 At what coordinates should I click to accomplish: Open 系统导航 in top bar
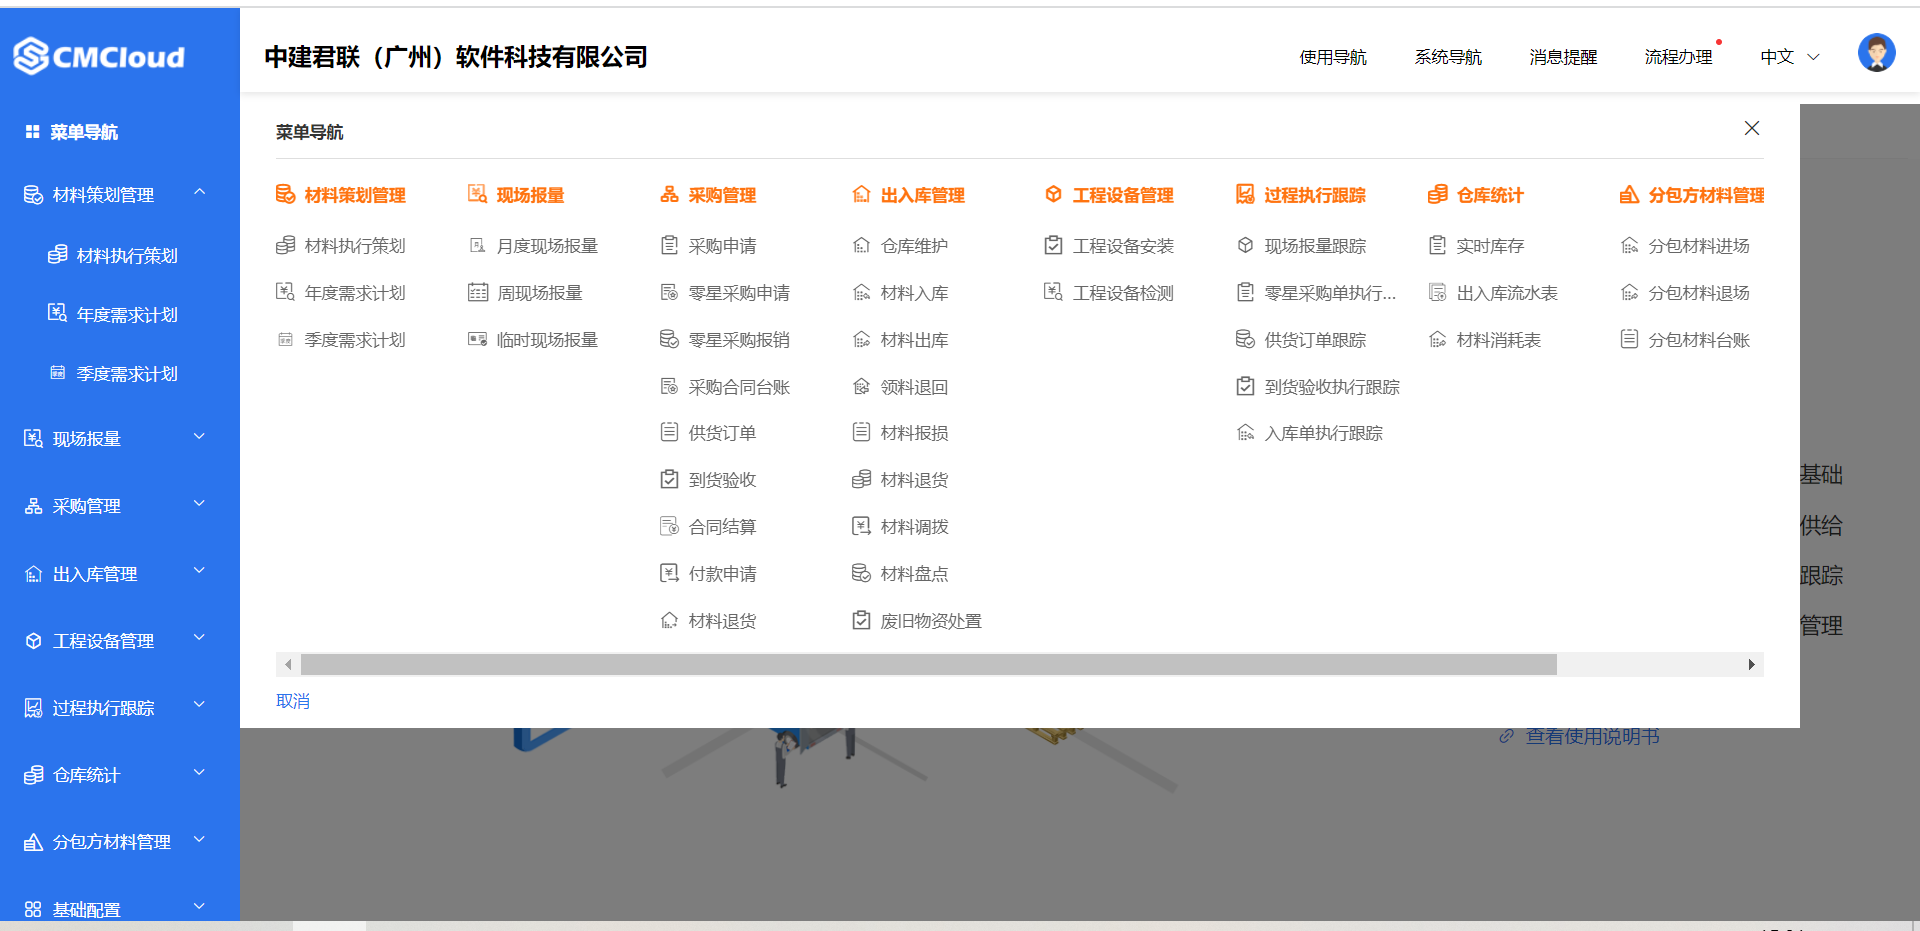coord(1448,57)
